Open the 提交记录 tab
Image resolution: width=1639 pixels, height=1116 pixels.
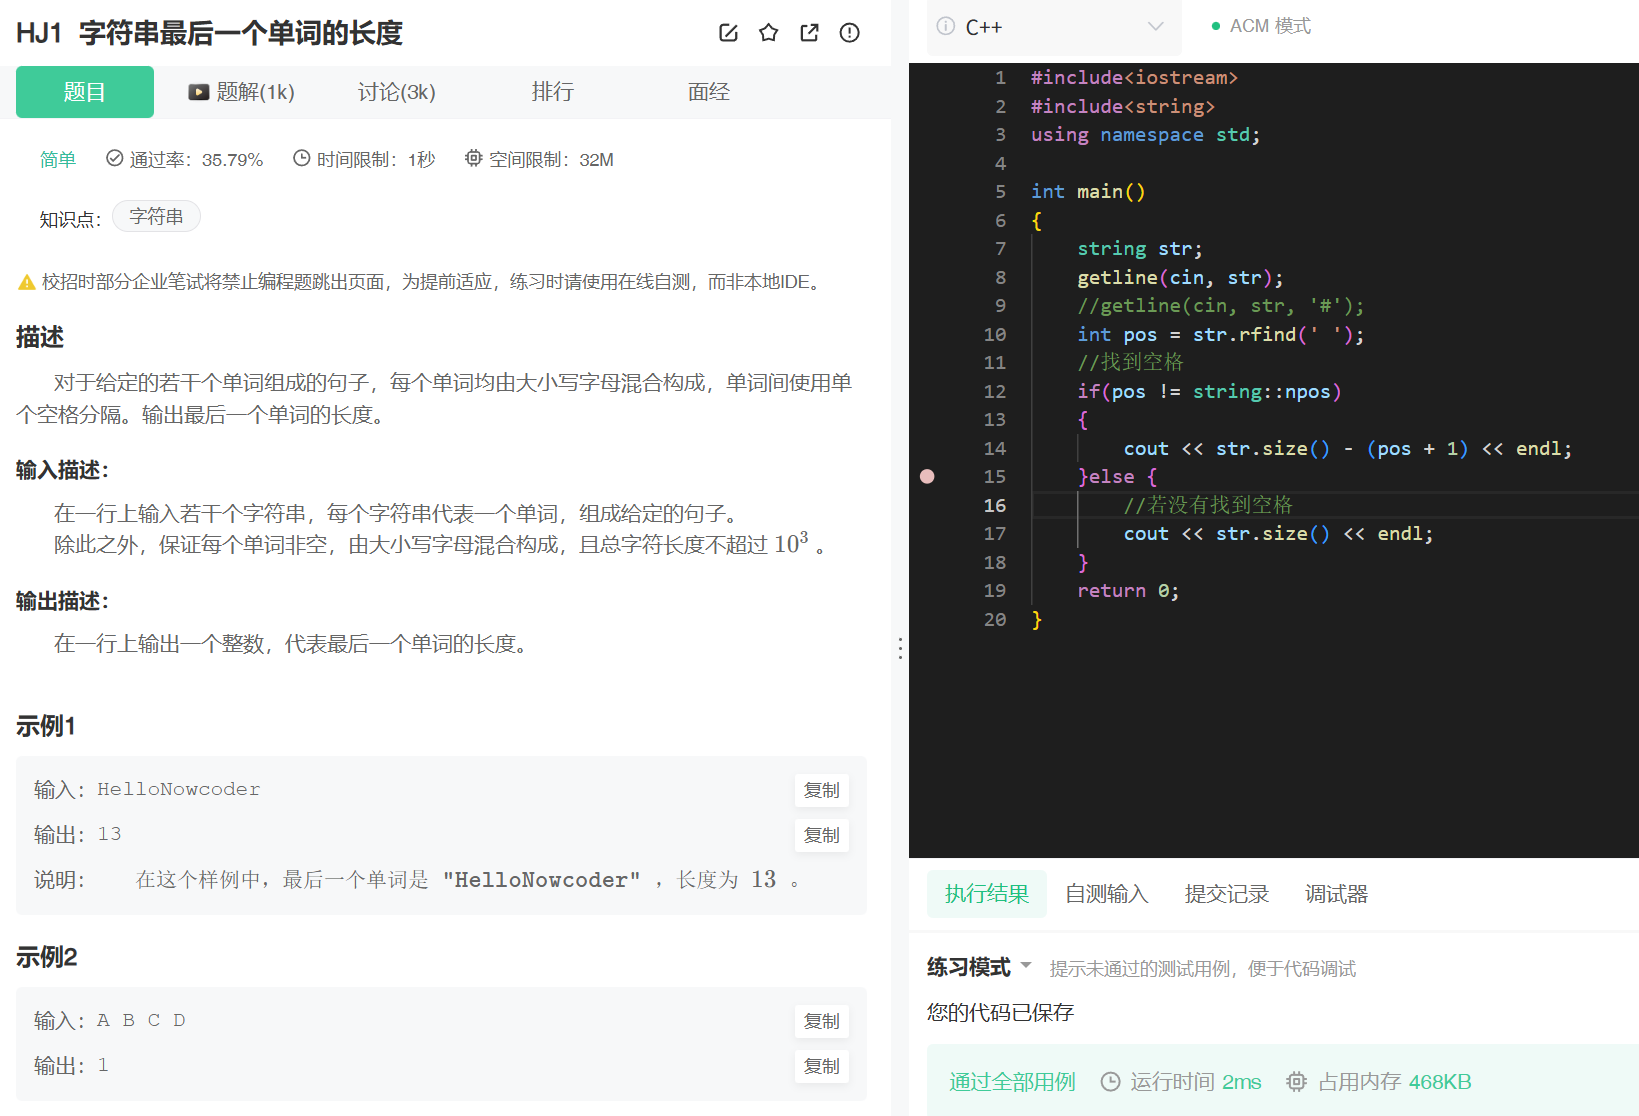point(1226,893)
